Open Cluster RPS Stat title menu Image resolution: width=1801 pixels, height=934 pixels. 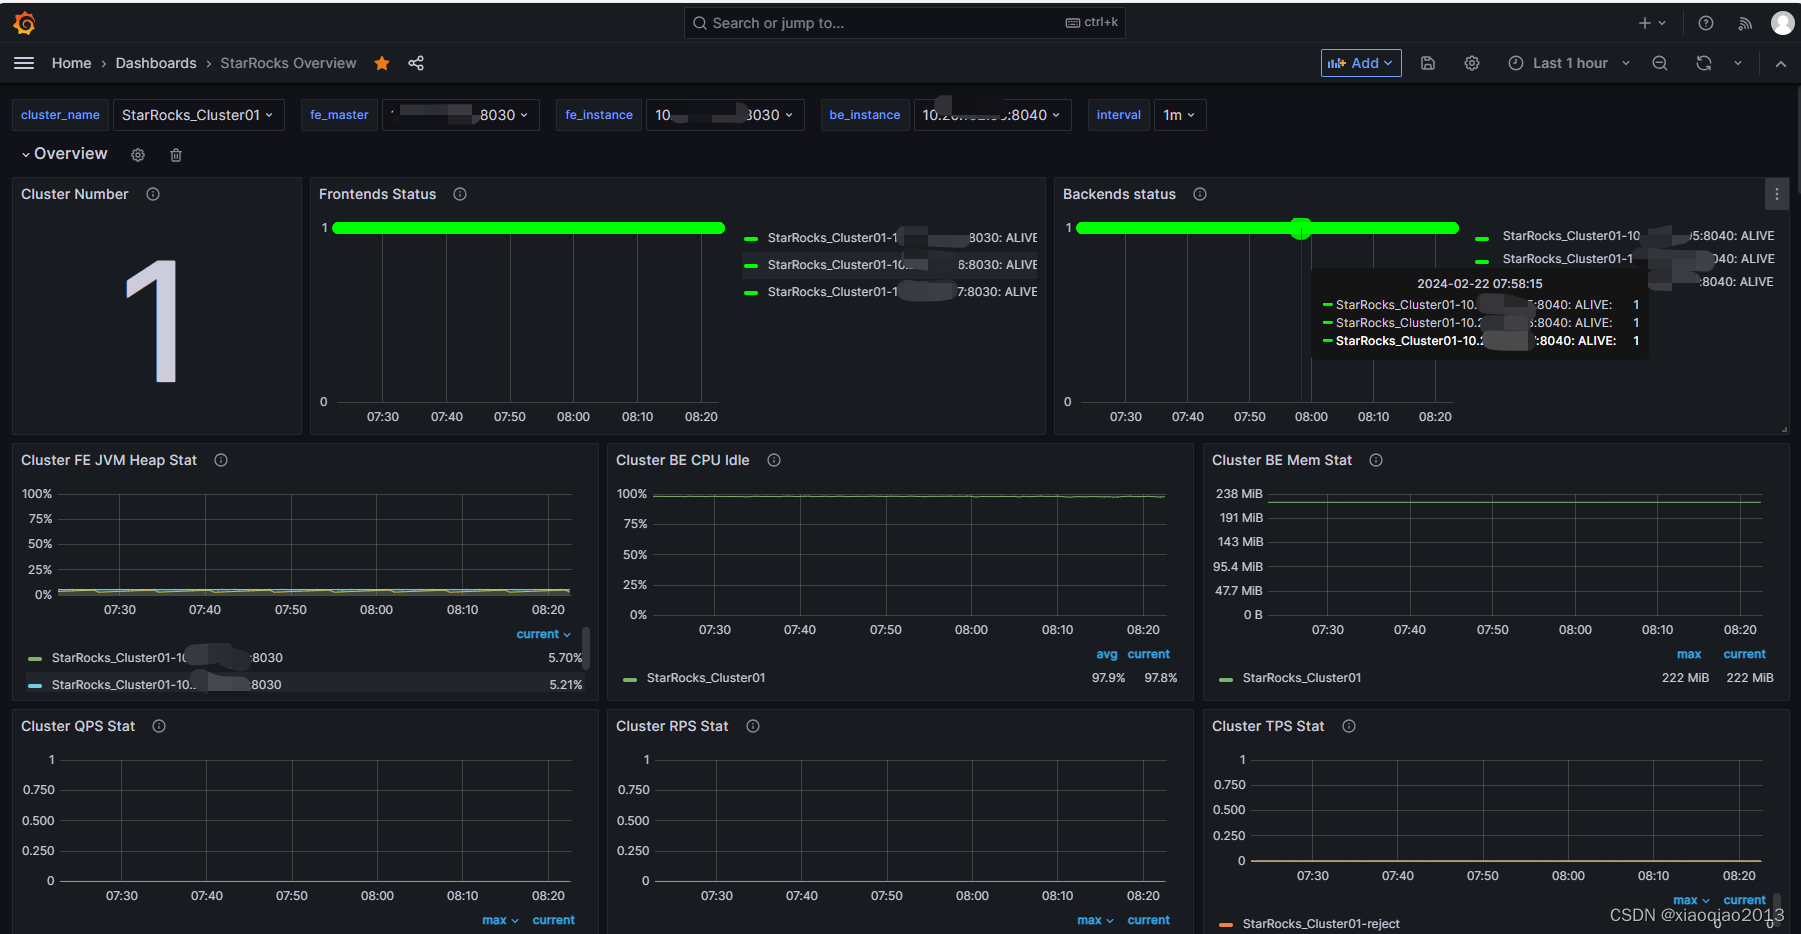tap(672, 726)
